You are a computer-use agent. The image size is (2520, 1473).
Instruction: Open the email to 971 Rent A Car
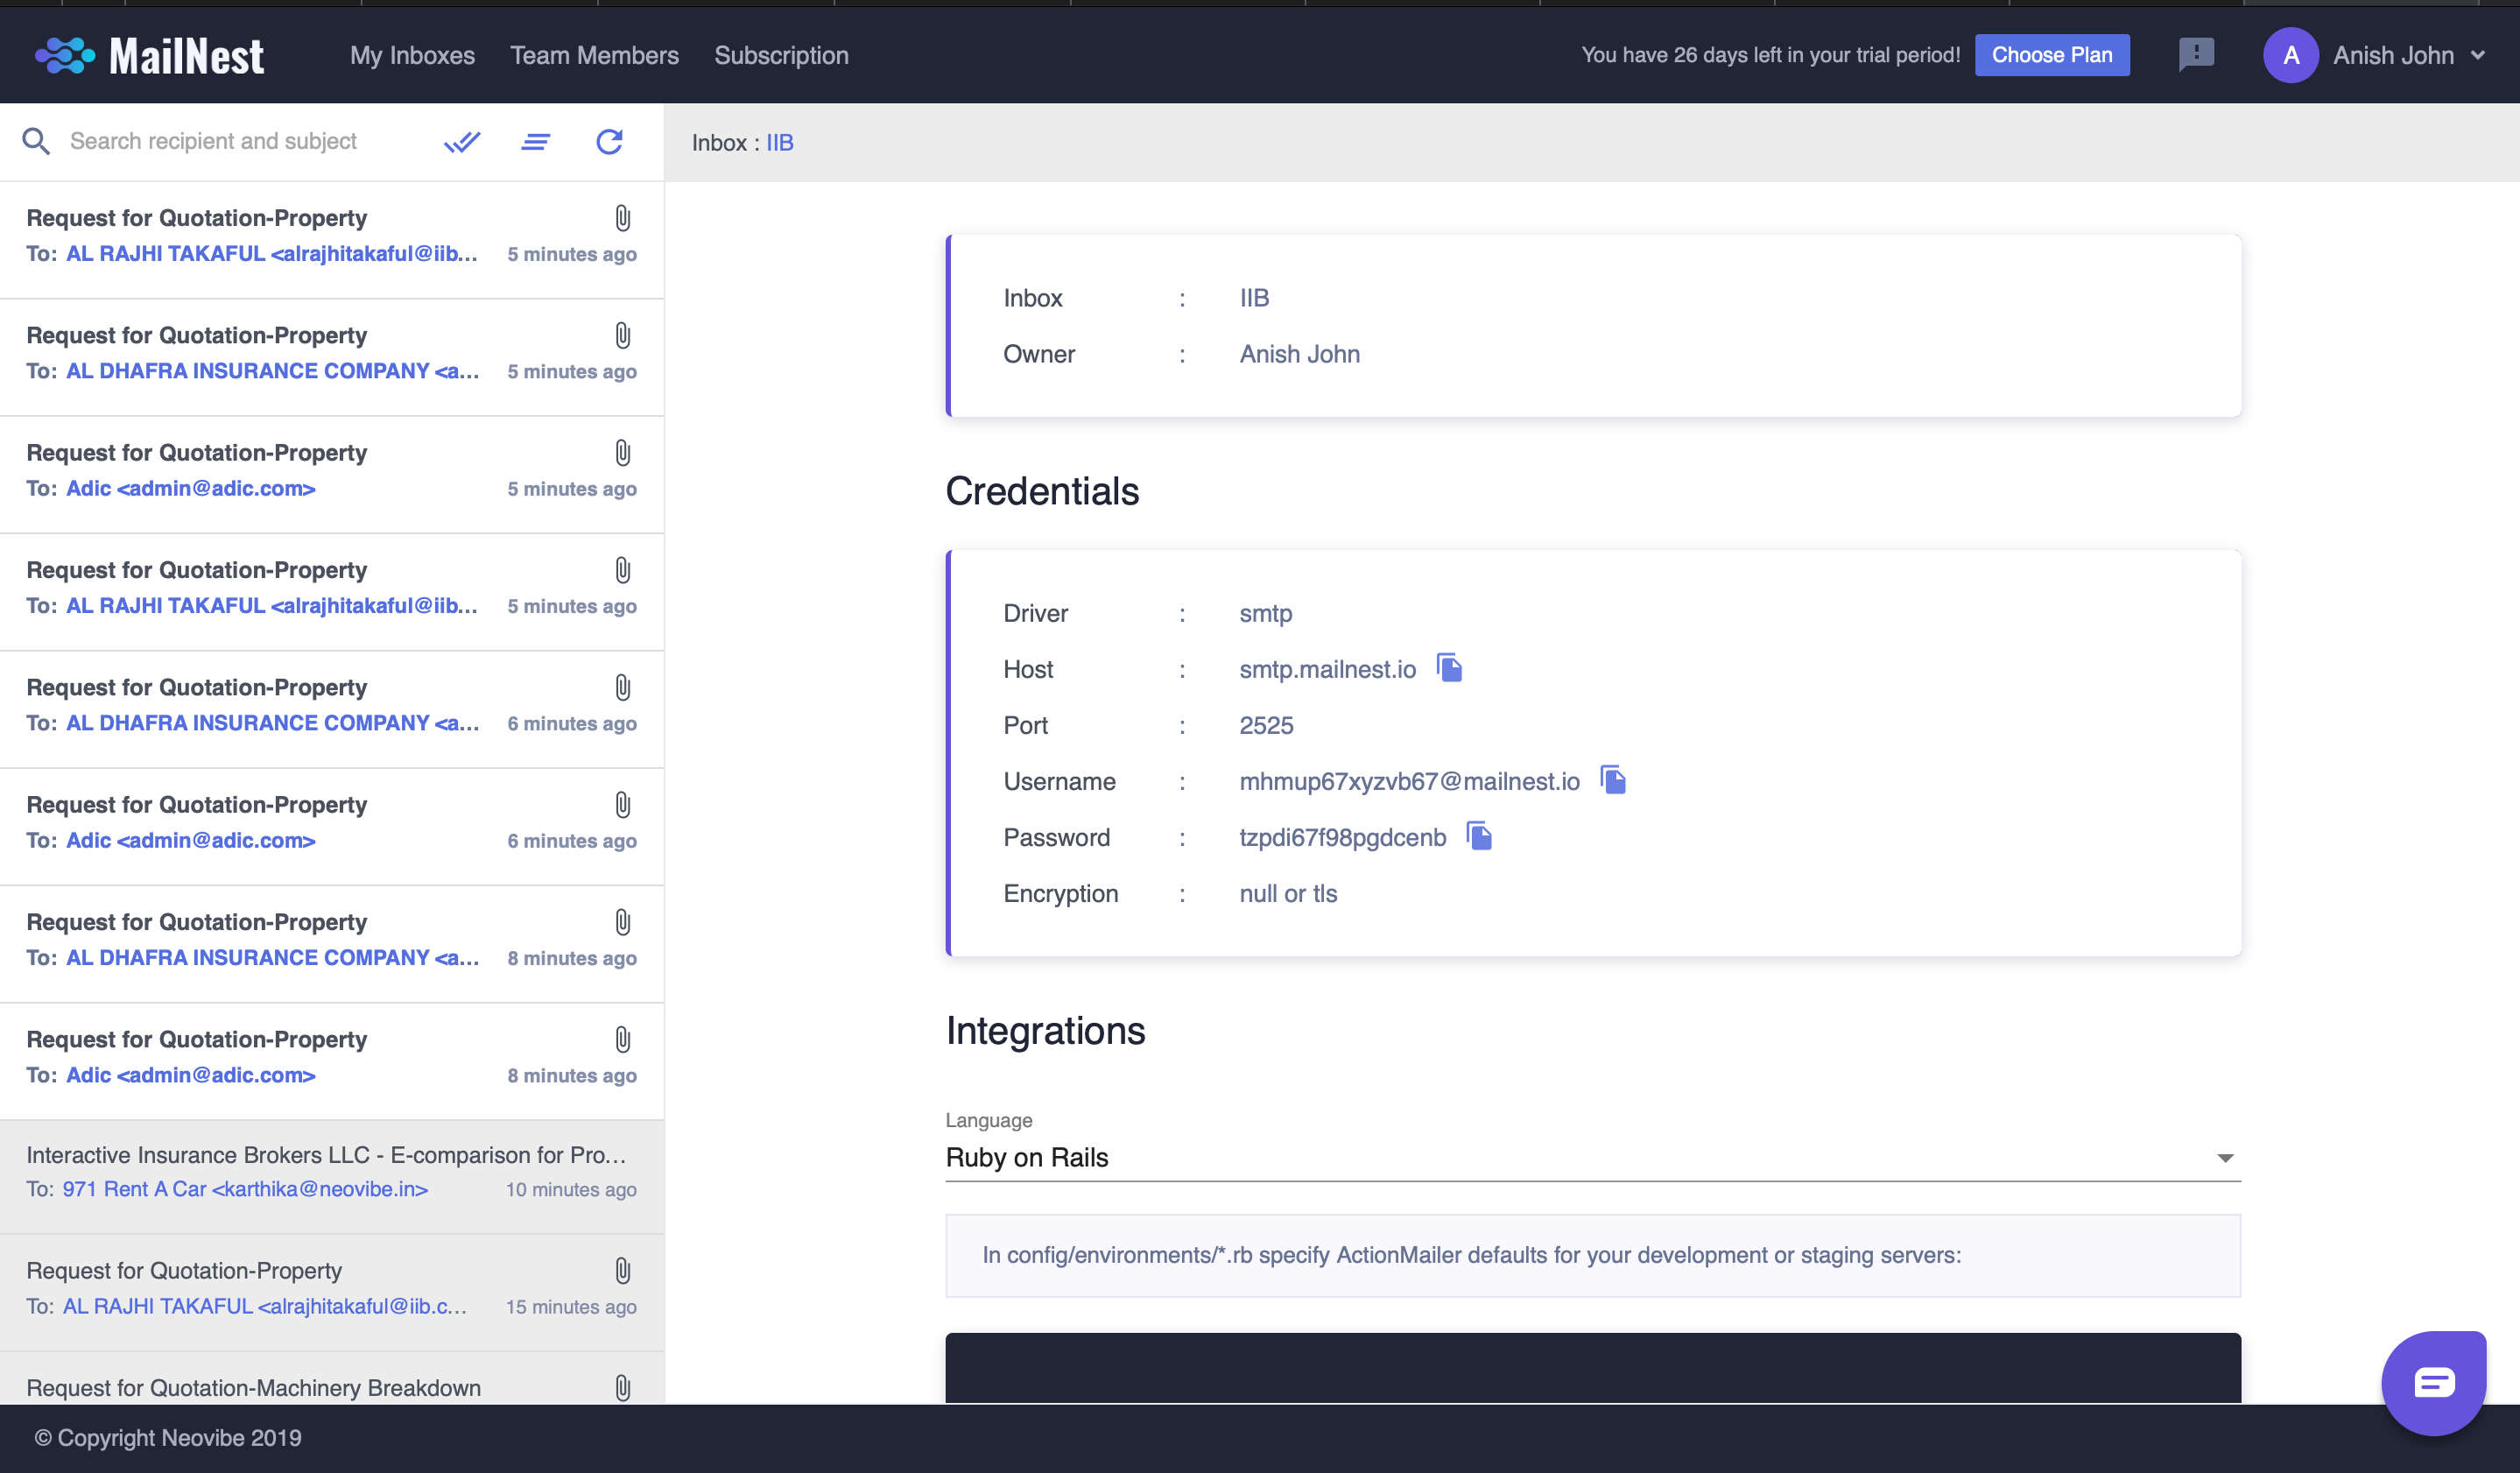pos(331,1172)
